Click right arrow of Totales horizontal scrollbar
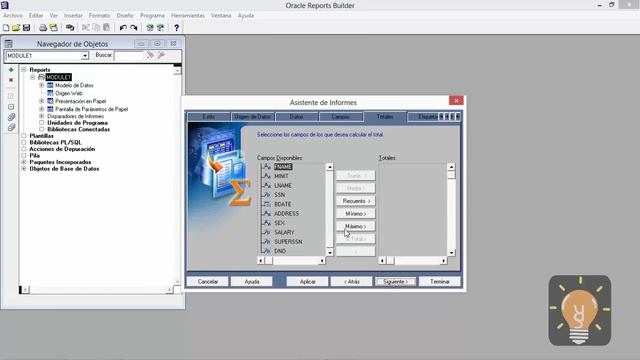The width and height of the screenshot is (640, 360). pos(443,260)
